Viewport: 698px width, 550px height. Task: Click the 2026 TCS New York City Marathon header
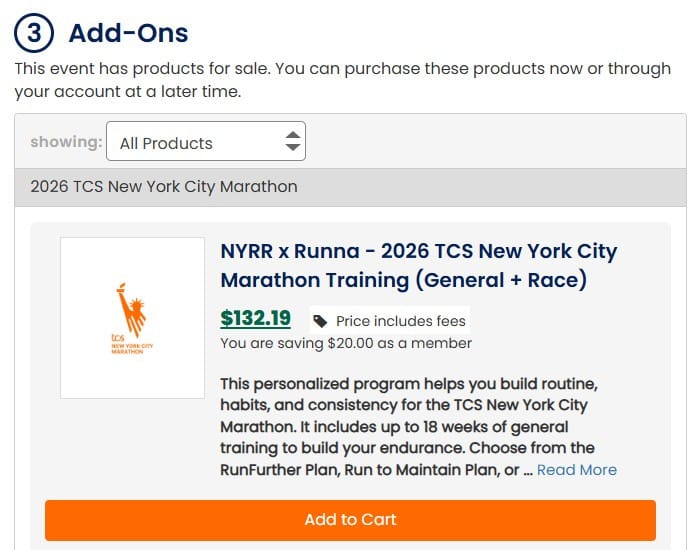click(x=163, y=186)
